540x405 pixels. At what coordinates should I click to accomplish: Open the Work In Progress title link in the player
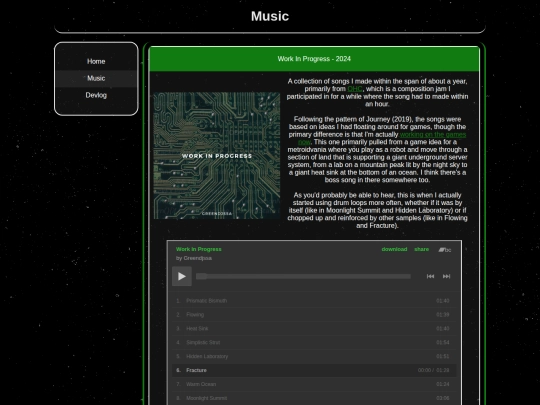(x=199, y=249)
